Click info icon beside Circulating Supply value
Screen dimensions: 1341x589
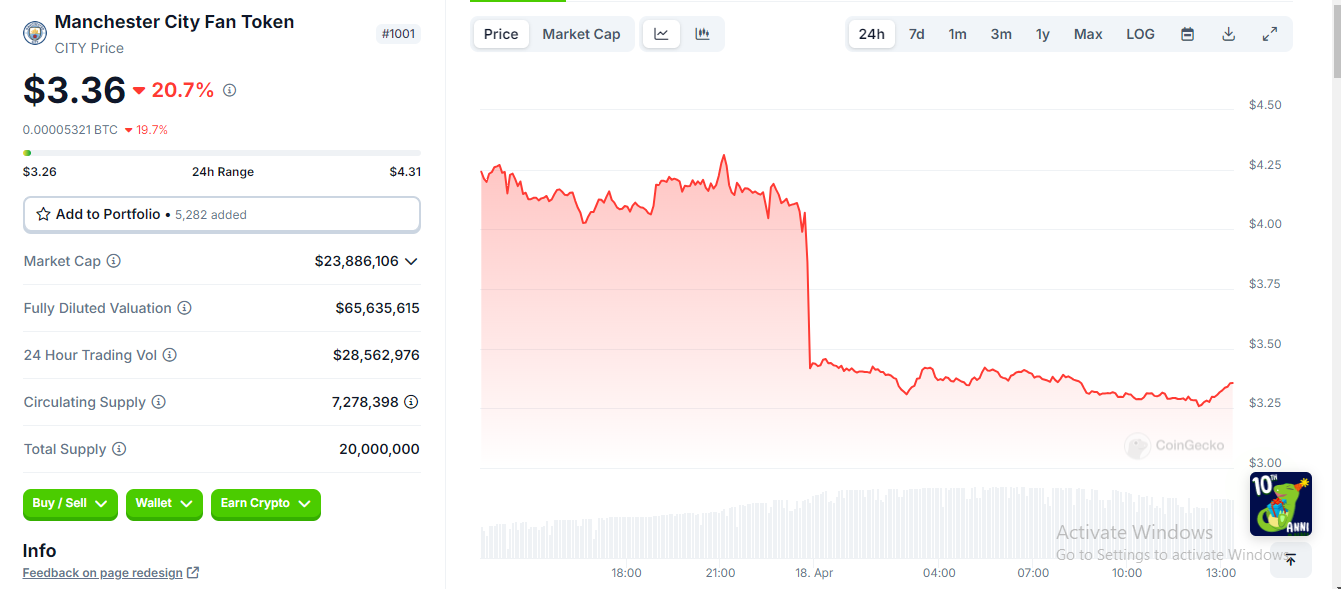(411, 402)
